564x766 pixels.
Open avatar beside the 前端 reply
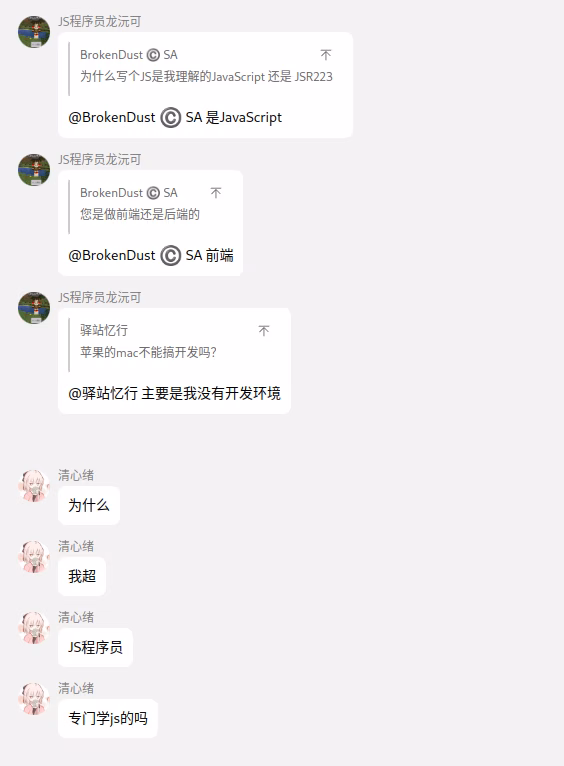[34, 170]
